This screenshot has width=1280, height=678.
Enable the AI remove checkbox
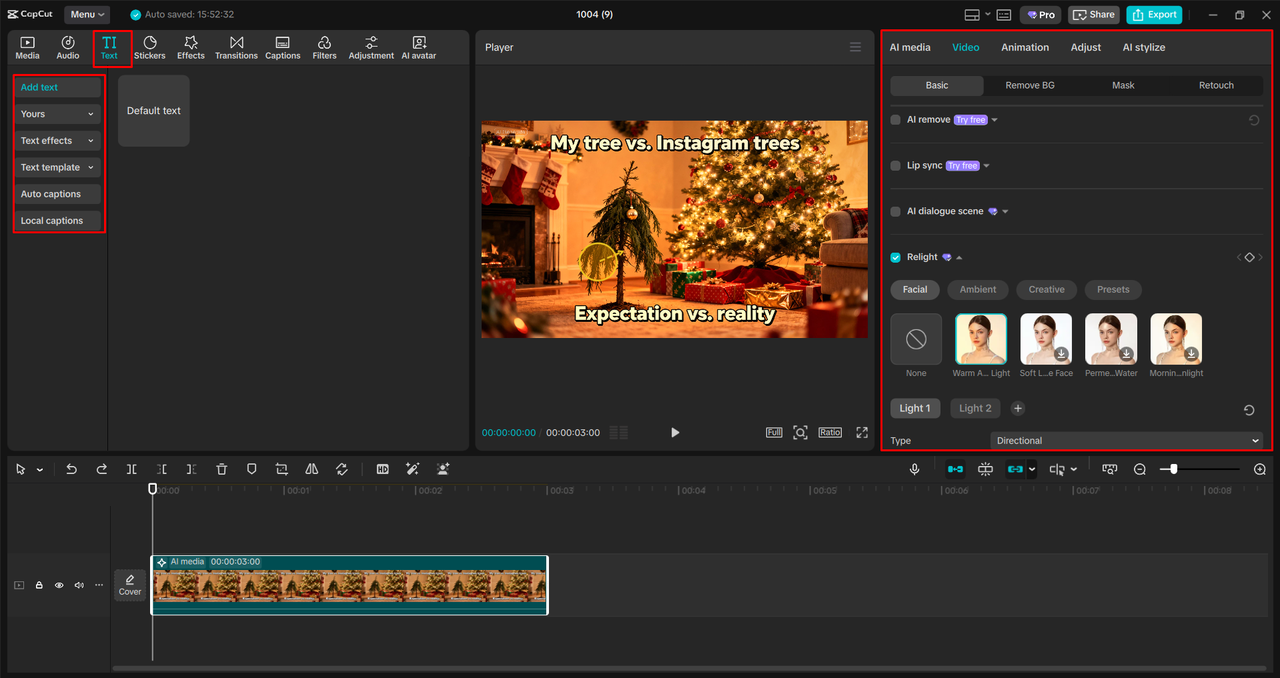click(x=895, y=119)
